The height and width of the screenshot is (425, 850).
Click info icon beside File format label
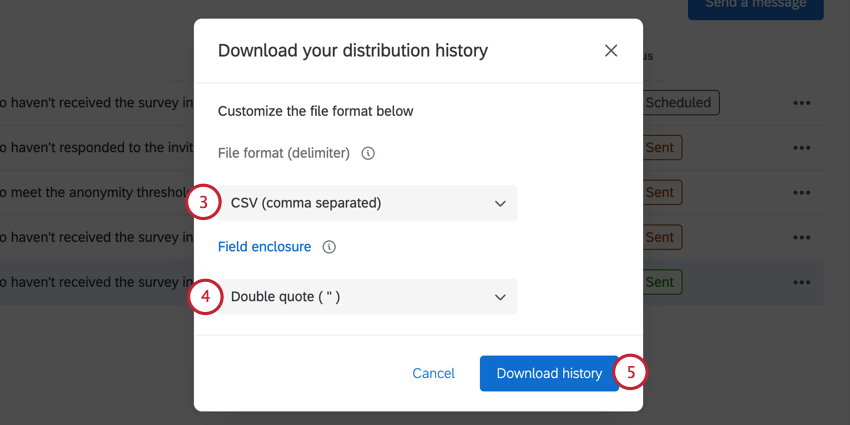point(368,154)
